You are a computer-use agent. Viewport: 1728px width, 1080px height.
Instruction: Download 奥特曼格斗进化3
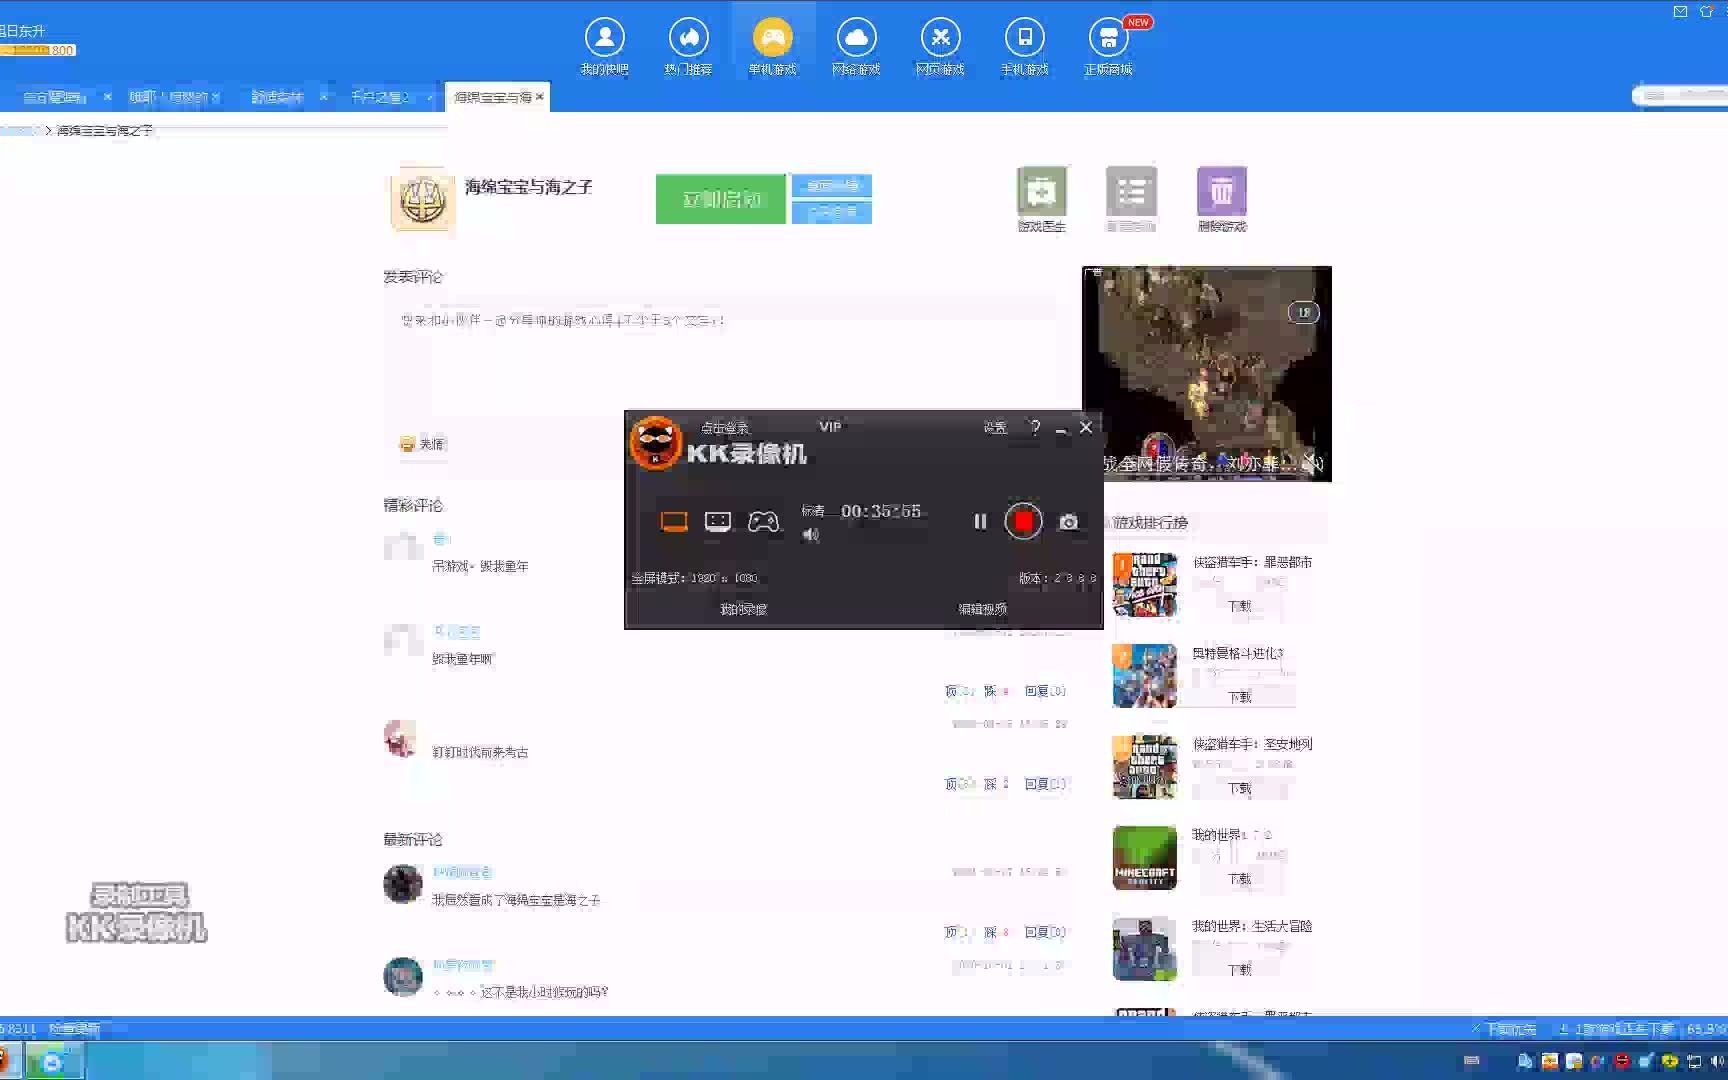pyautogui.click(x=1240, y=697)
